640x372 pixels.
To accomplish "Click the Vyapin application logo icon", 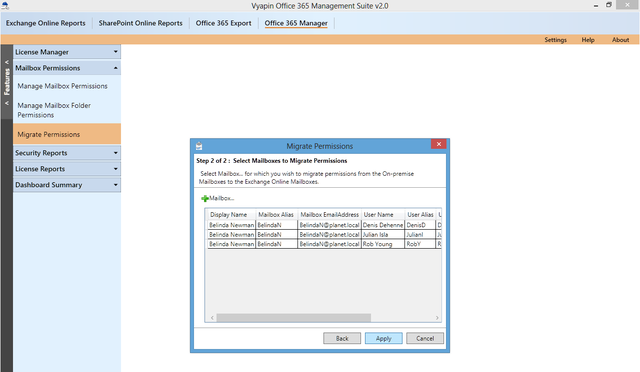I will point(5,5).
